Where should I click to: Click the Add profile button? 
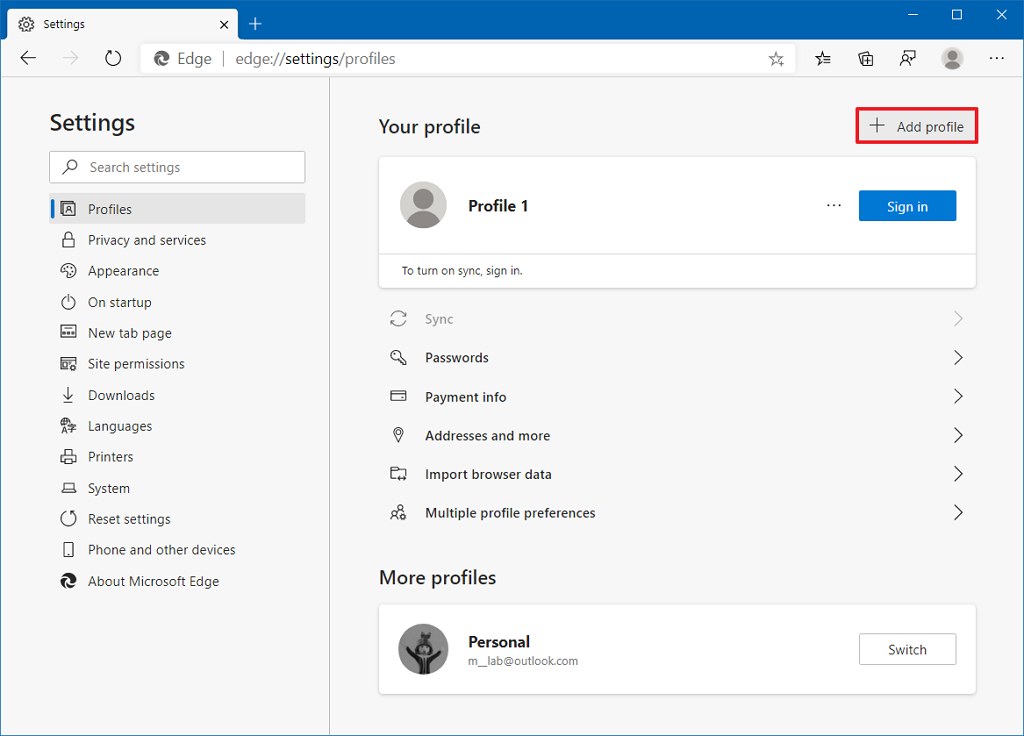click(917, 127)
